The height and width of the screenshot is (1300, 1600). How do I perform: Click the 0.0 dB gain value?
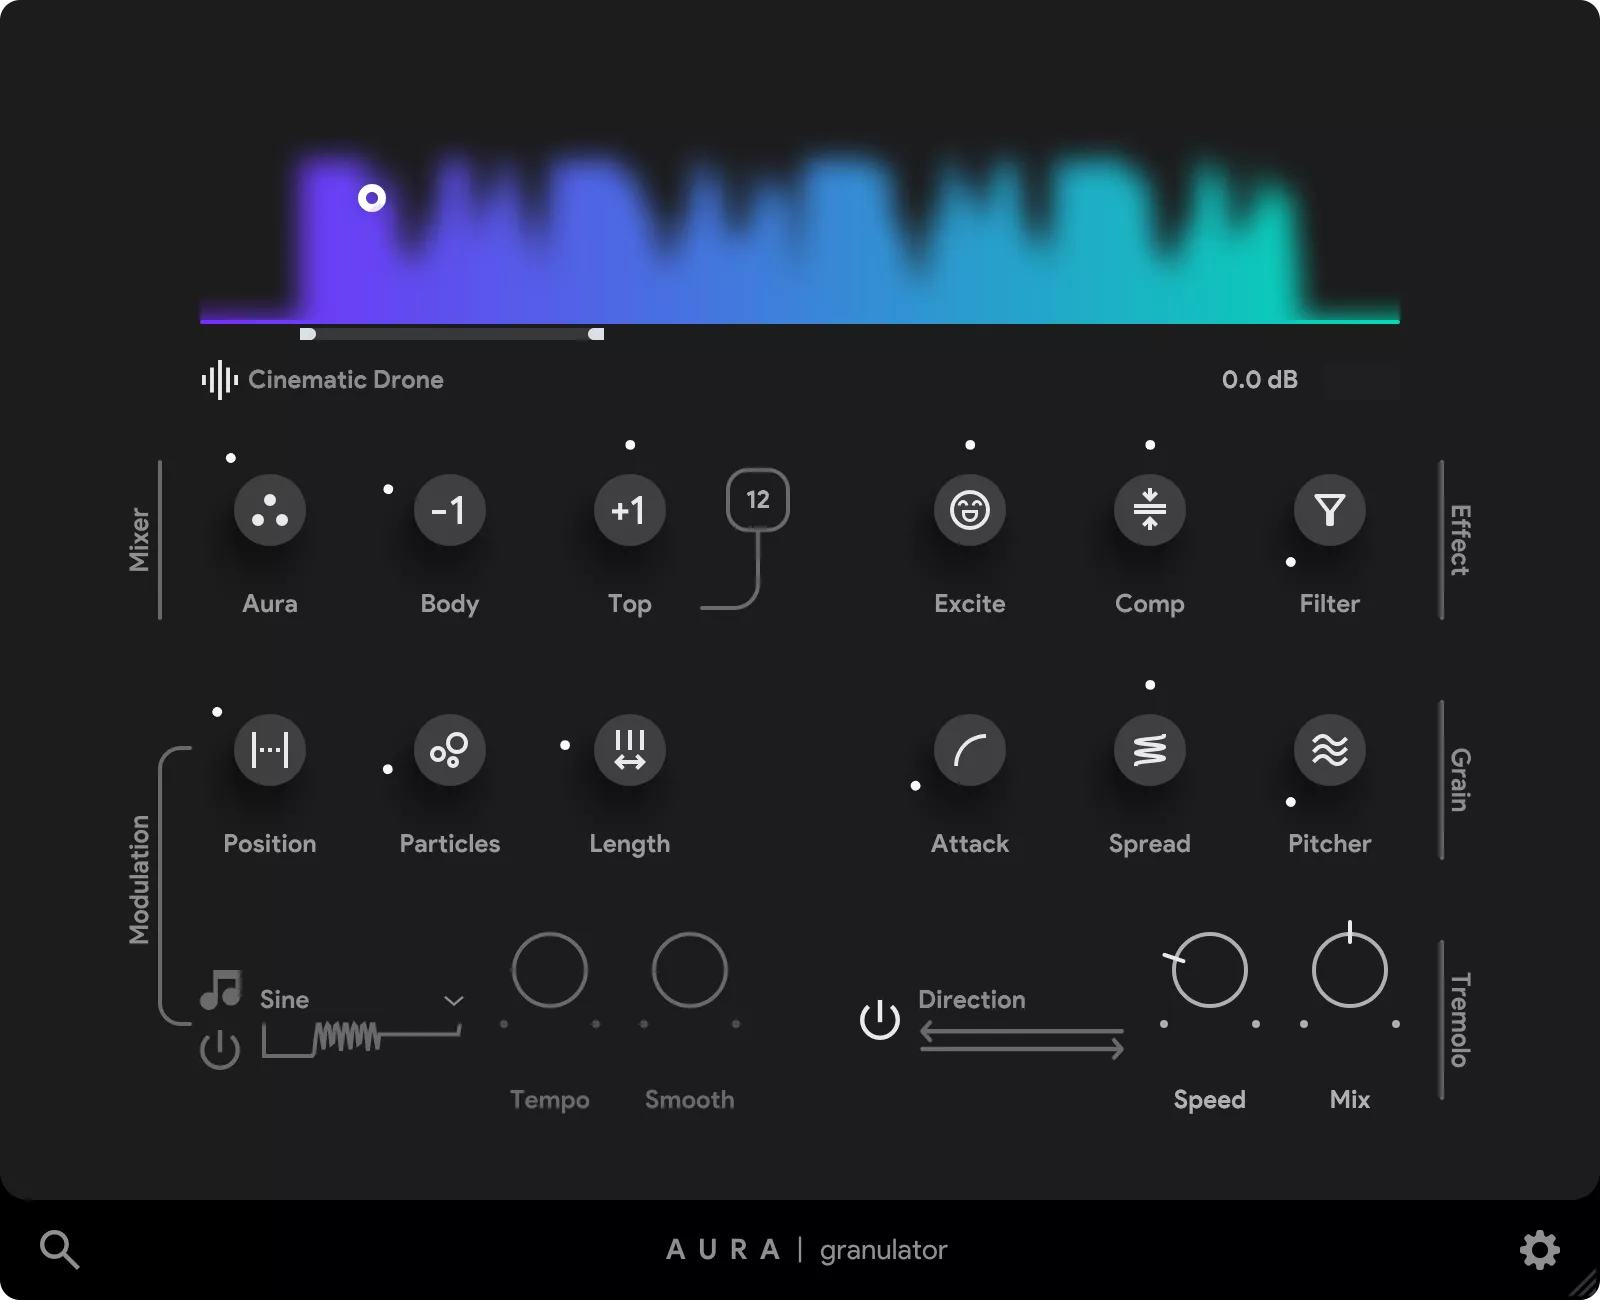tap(1259, 379)
